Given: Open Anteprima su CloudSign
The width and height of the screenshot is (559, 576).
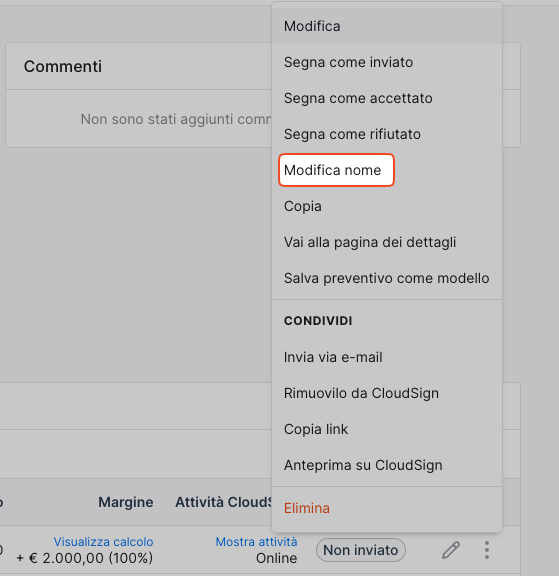Looking at the screenshot, I should click(x=387, y=465).
